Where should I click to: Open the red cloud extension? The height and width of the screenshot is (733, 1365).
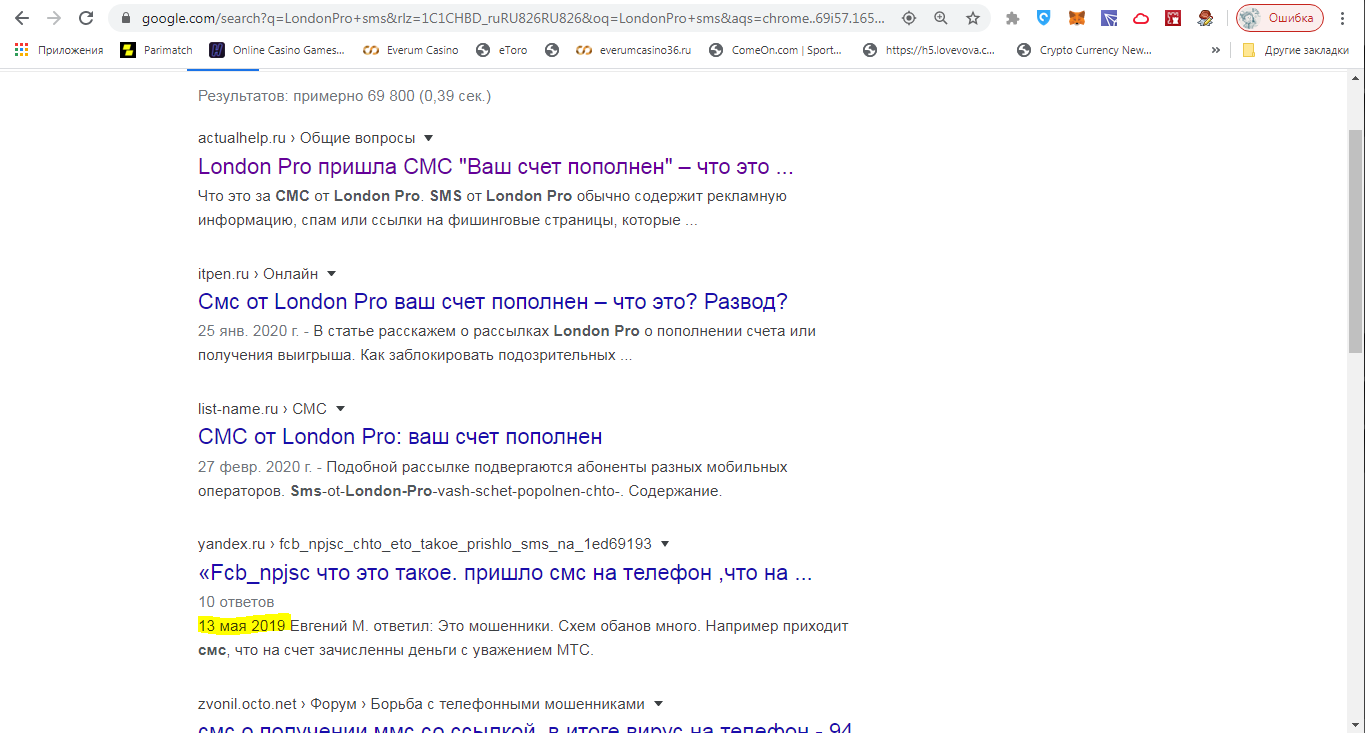coord(1141,18)
